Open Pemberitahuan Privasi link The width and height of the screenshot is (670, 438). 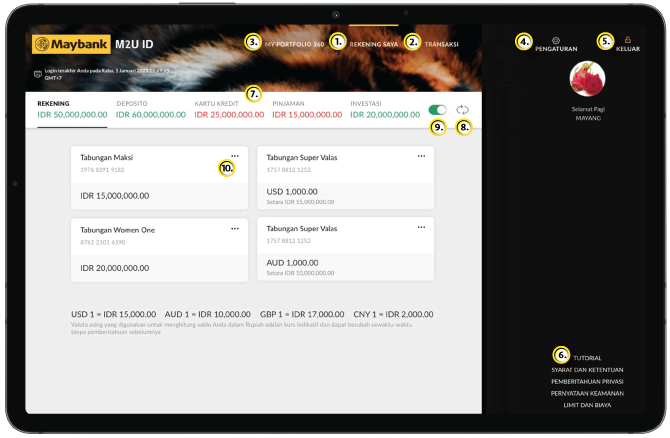[587, 381]
